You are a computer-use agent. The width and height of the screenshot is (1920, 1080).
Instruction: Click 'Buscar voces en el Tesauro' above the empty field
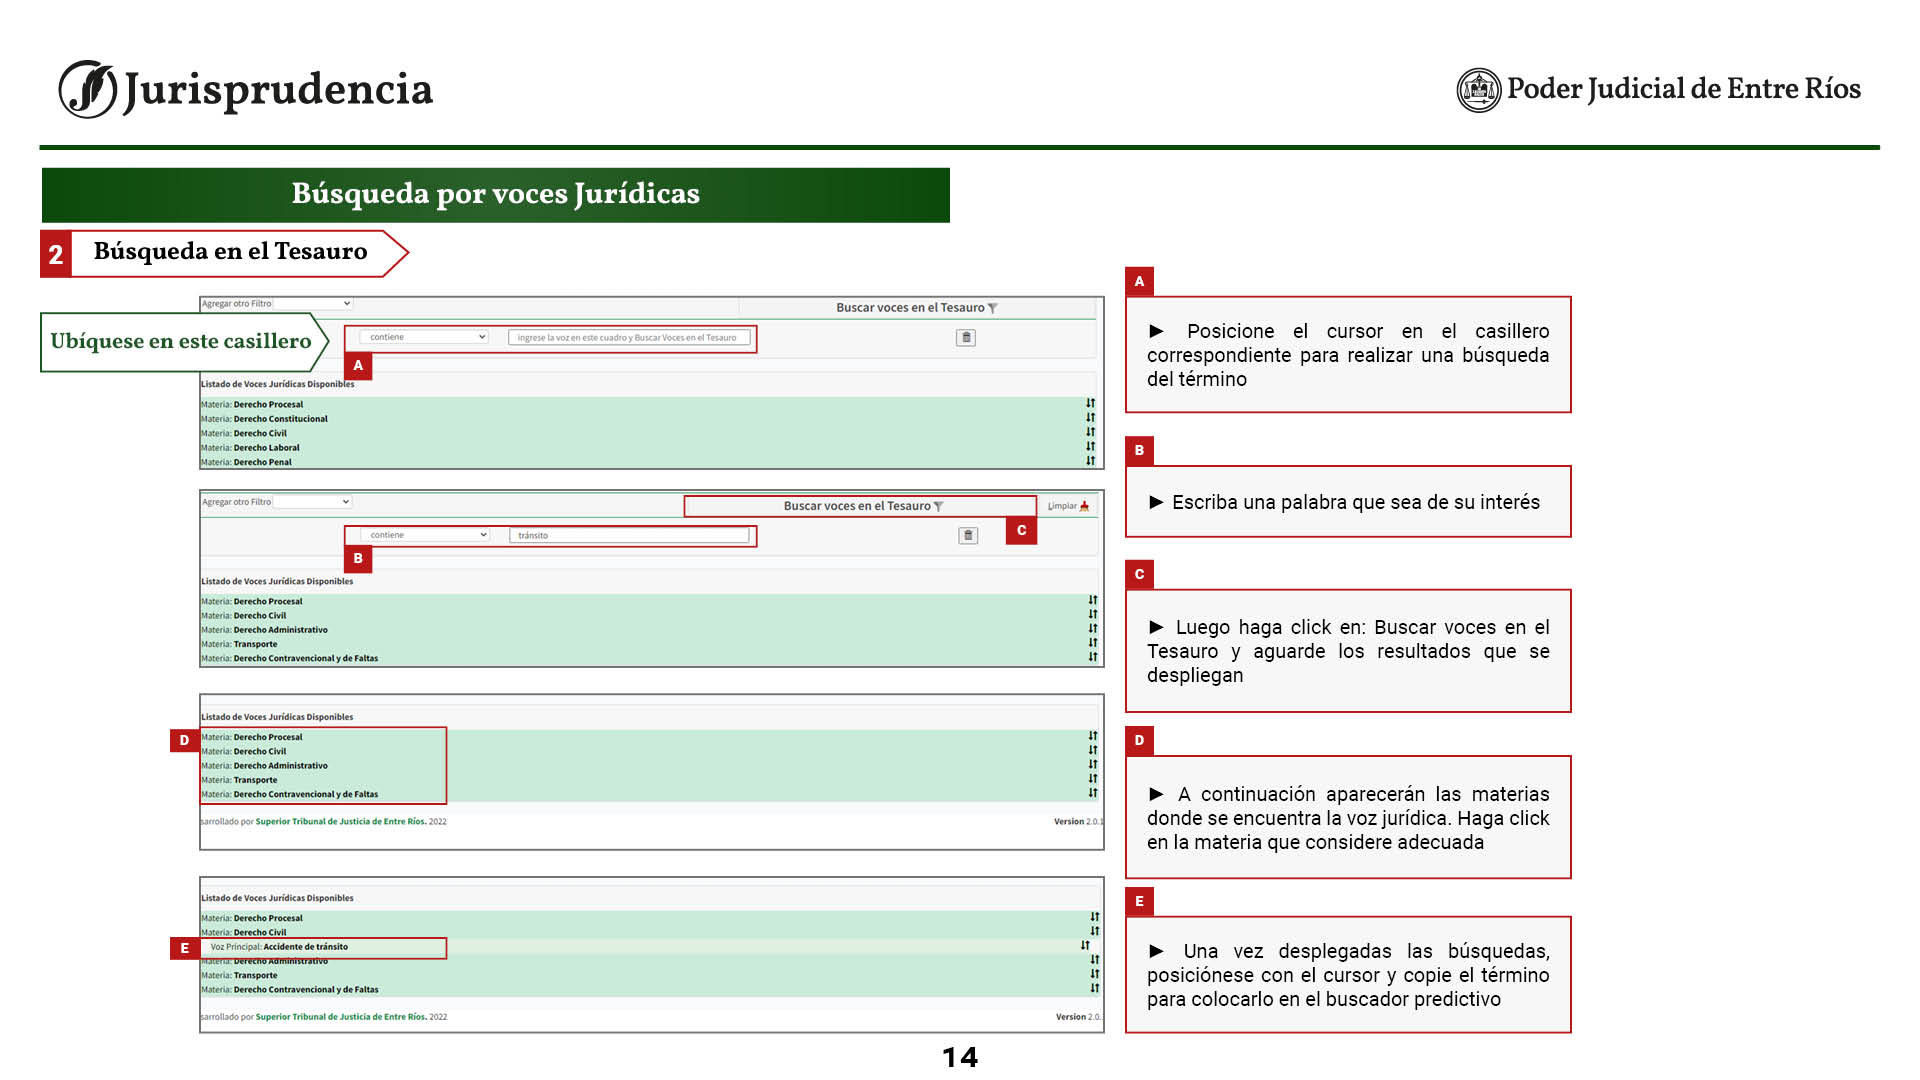pyautogui.click(x=917, y=308)
